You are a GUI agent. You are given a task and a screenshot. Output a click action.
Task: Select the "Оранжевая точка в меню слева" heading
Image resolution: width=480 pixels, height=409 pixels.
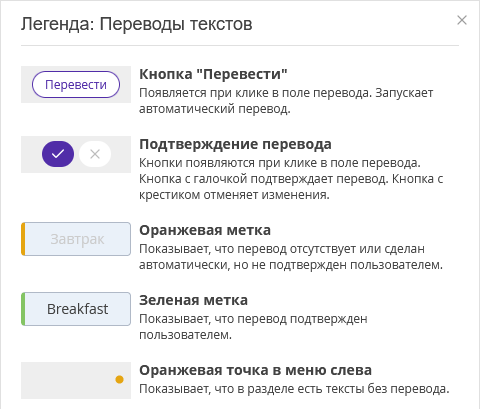pos(255,370)
